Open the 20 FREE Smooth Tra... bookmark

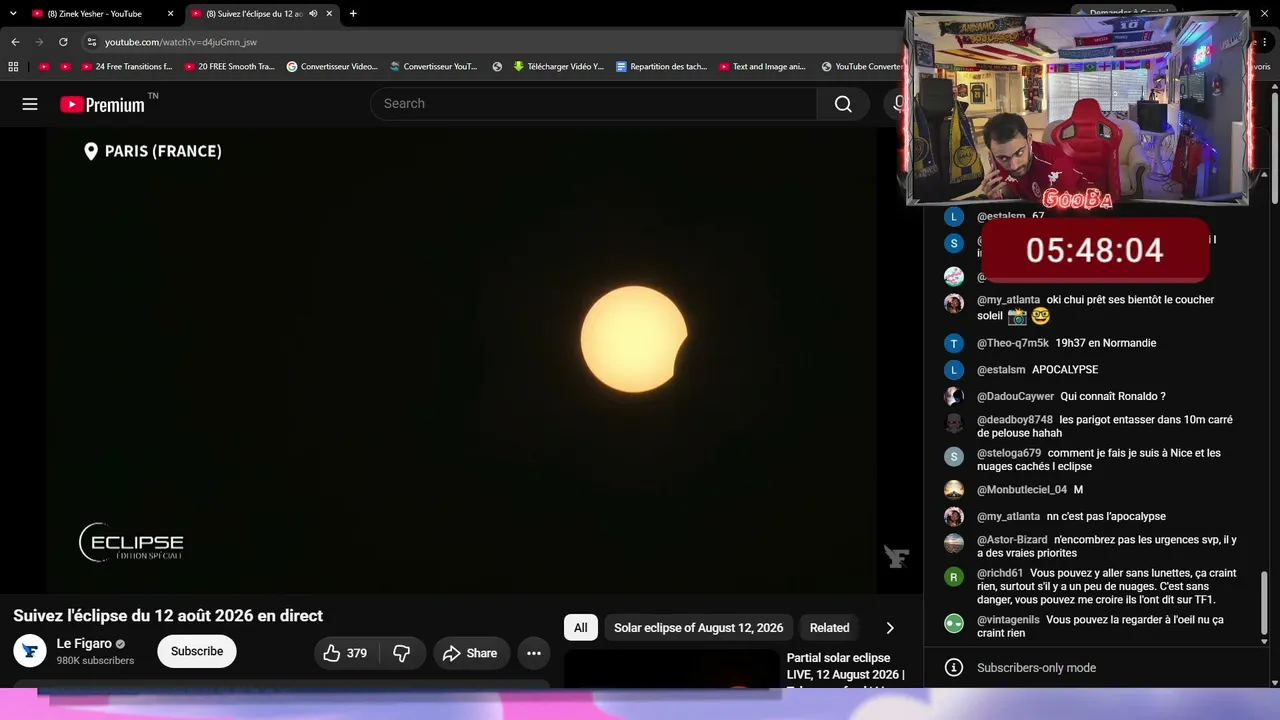coord(230,67)
